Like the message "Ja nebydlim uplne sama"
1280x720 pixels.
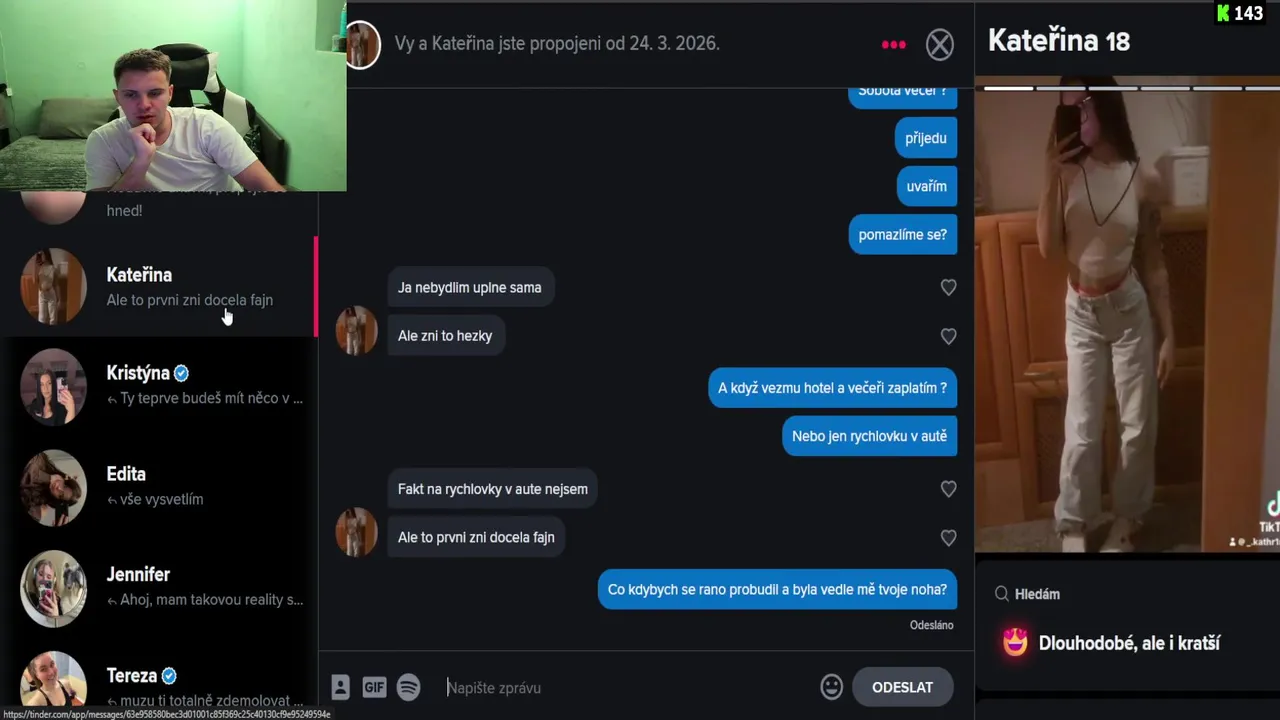tap(948, 288)
